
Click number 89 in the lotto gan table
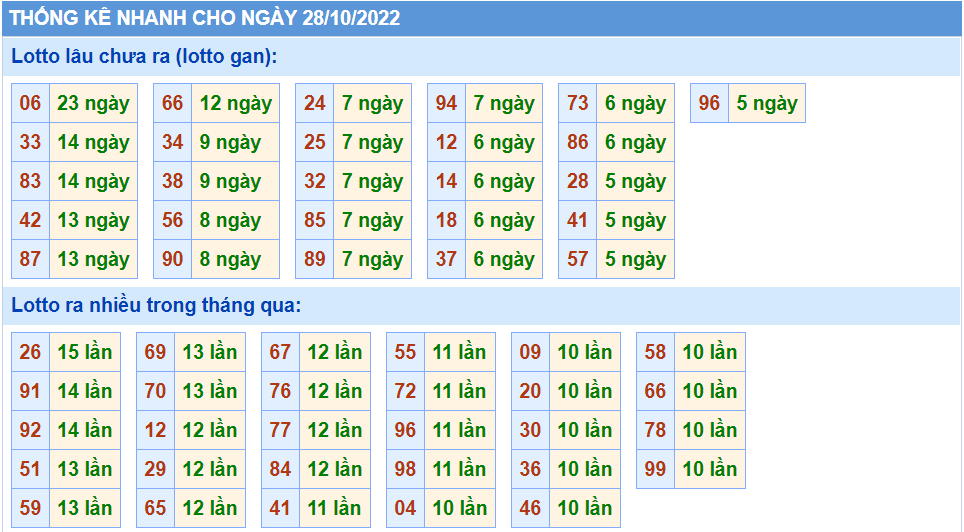click(315, 259)
